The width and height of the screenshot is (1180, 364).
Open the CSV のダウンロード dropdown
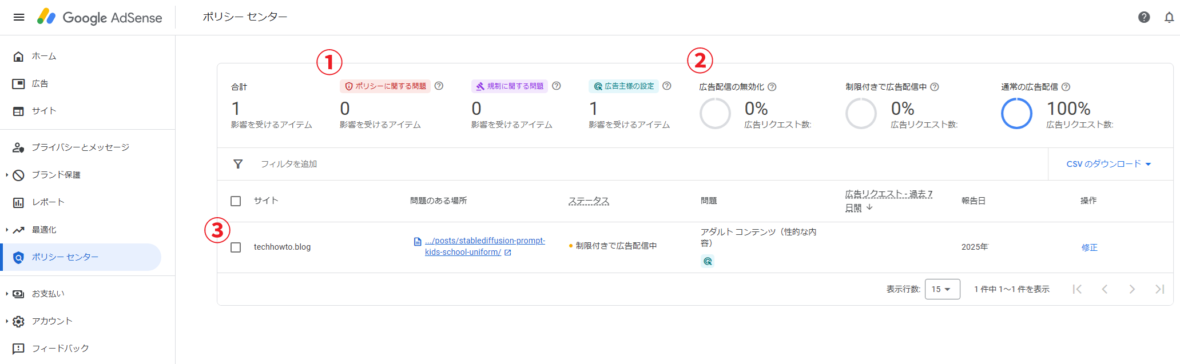[1109, 163]
